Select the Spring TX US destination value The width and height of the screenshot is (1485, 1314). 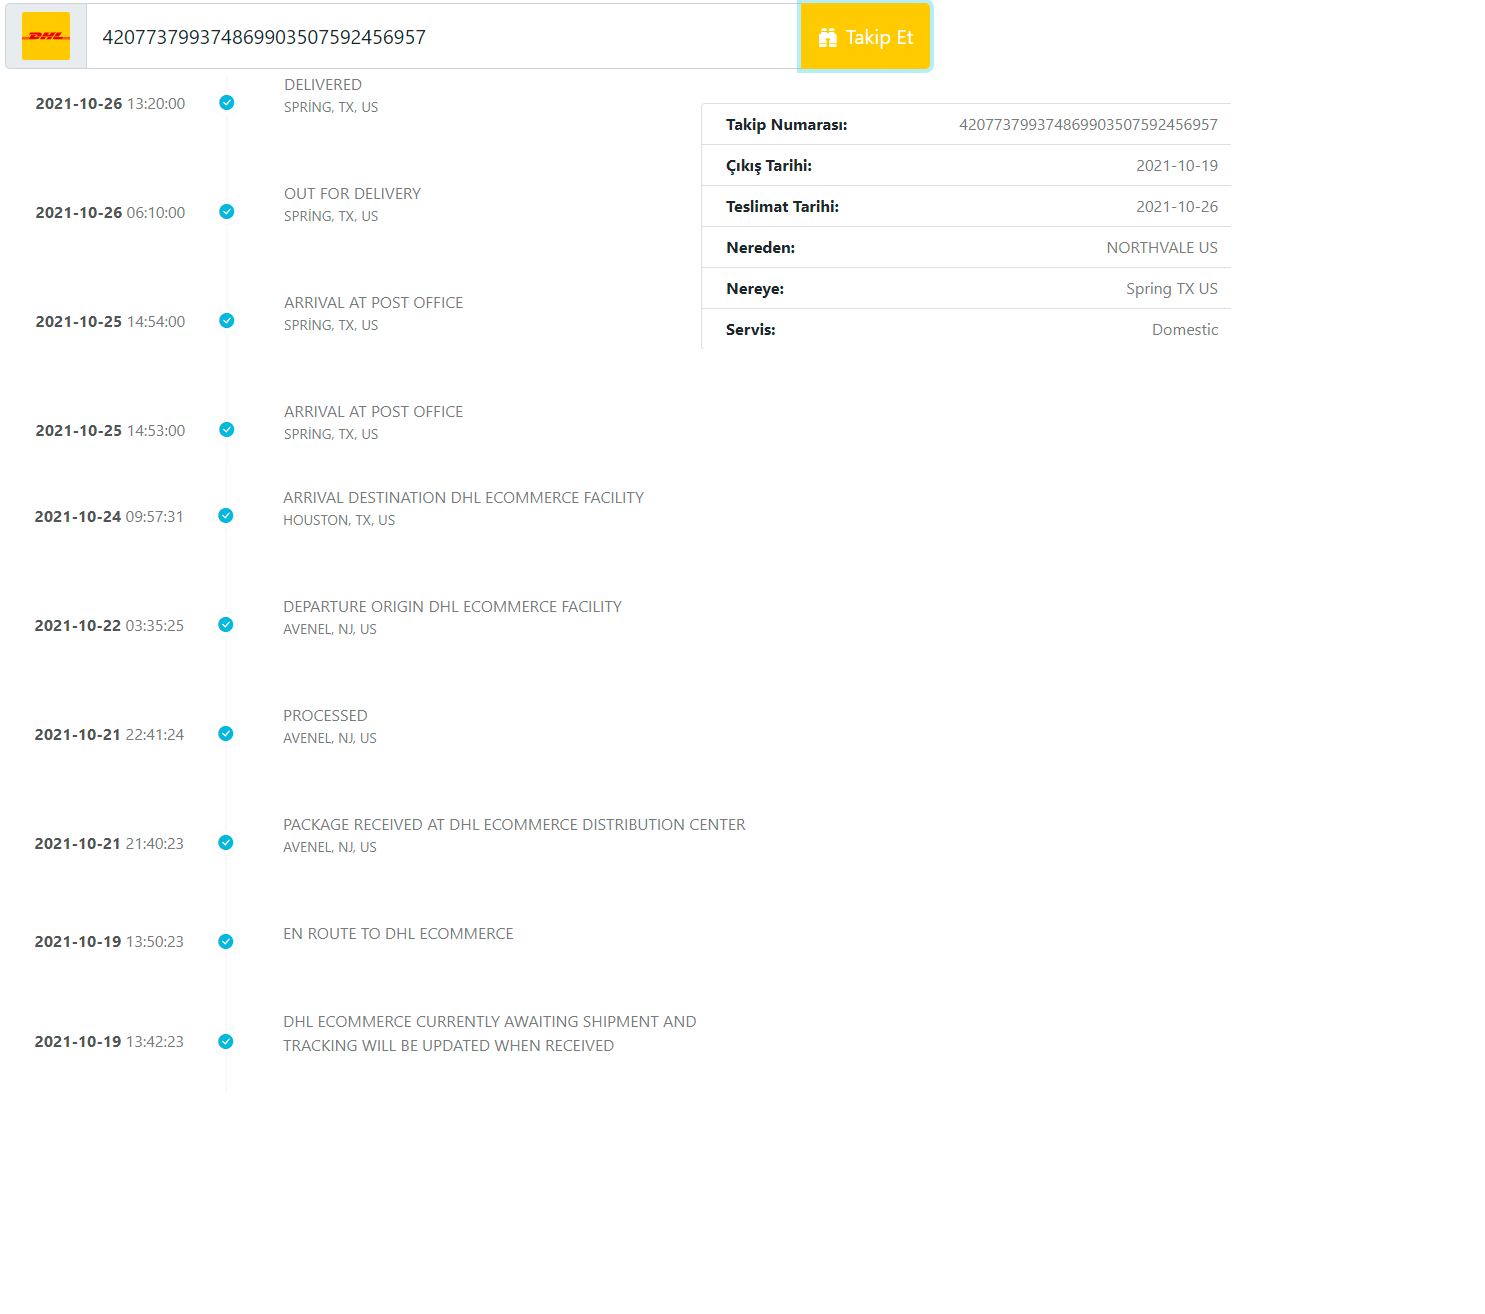(1172, 289)
